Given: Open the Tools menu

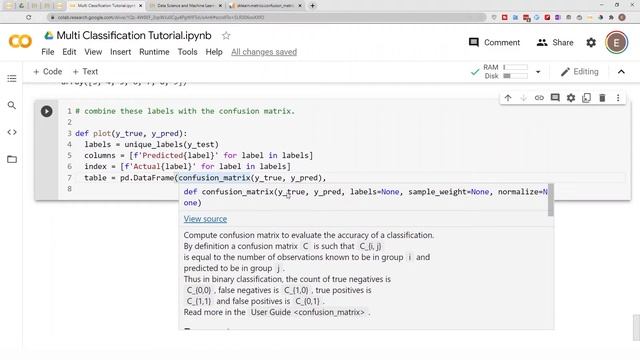Looking at the screenshot, I should (187, 52).
